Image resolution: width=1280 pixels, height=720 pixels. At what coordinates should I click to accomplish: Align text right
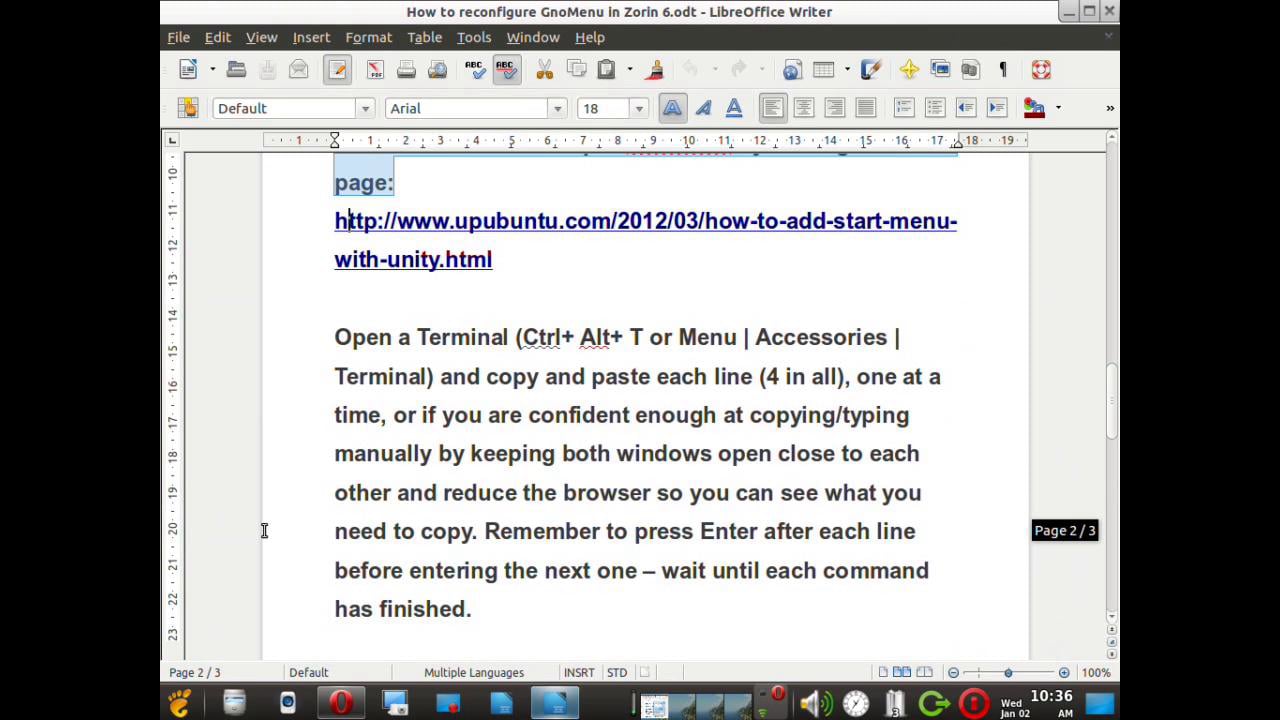[x=834, y=108]
